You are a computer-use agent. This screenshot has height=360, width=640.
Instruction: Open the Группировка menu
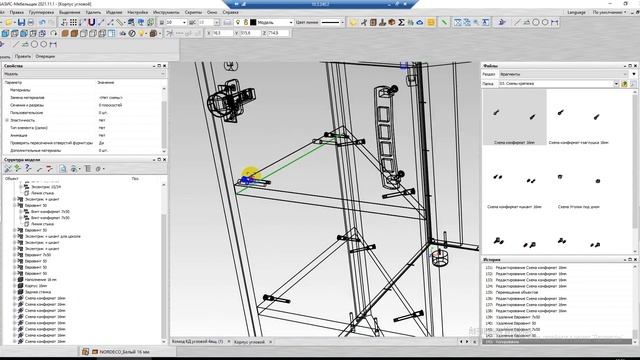pyautogui.click(x=42, y=12)
